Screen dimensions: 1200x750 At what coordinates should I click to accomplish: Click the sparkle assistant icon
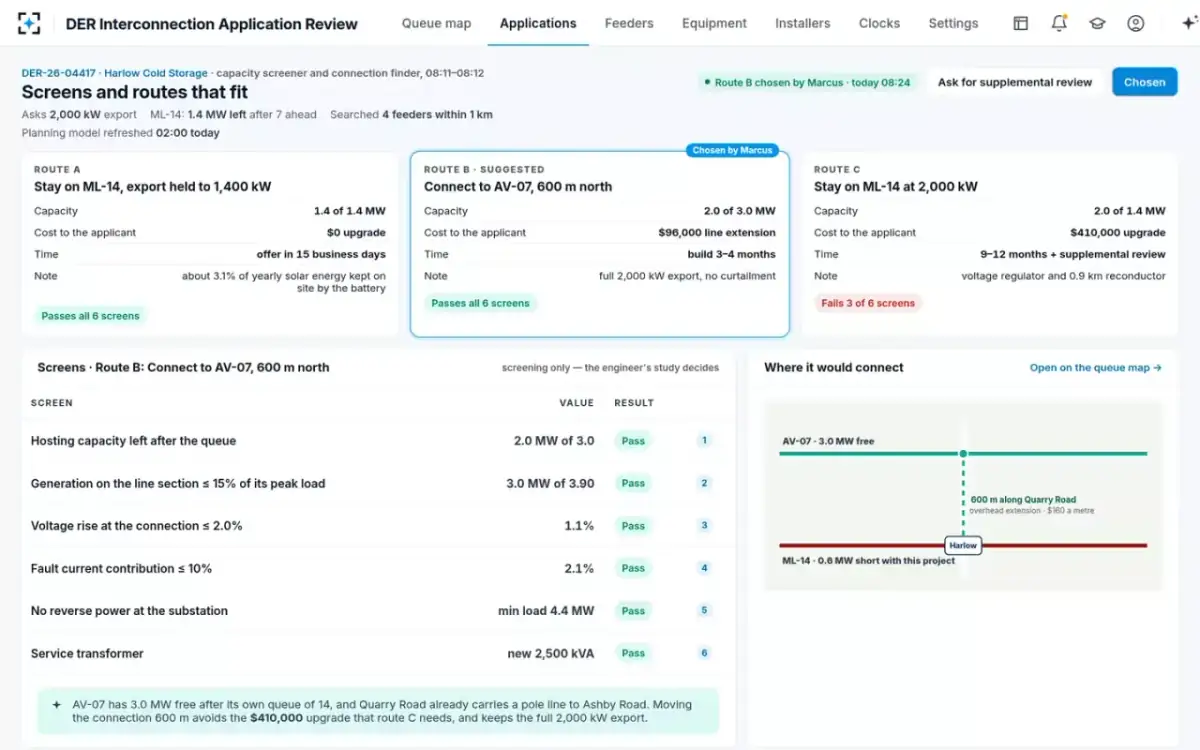click(1188, 23)
